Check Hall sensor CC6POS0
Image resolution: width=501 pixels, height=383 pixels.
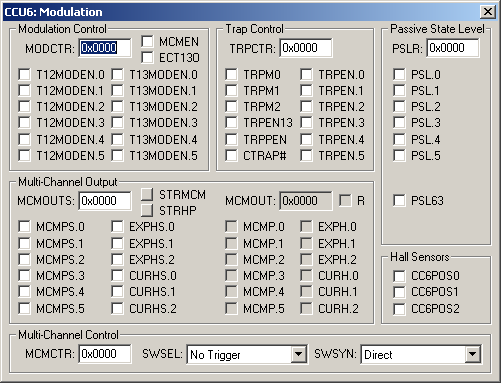pos(399,276)
